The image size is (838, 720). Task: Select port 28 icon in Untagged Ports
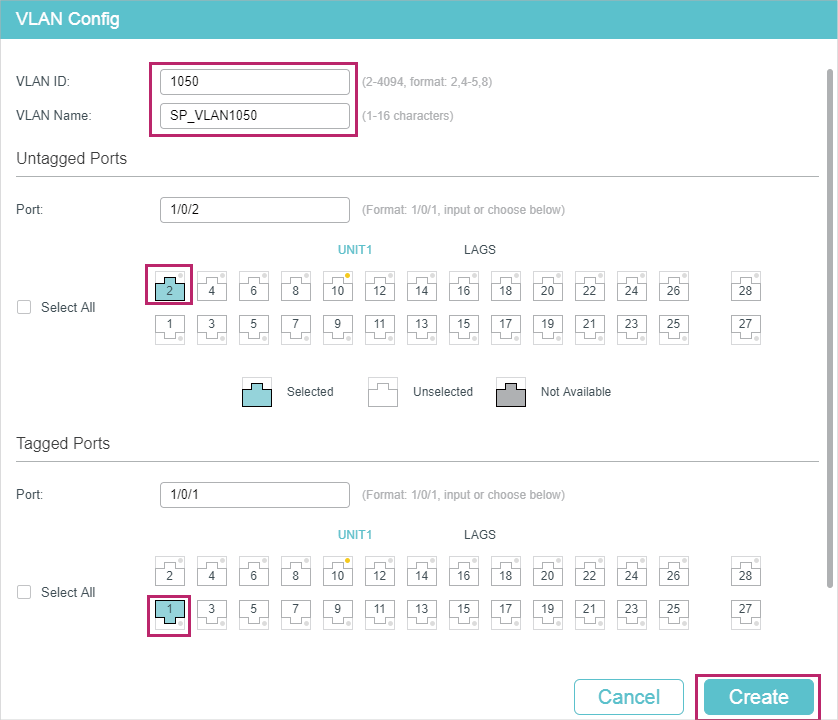click(x=746, y=287)
